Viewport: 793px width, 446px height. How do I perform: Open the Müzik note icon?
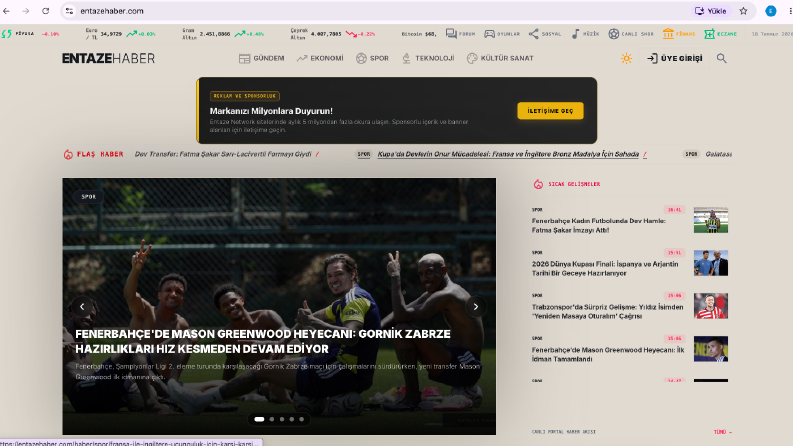tap(576, 34)
